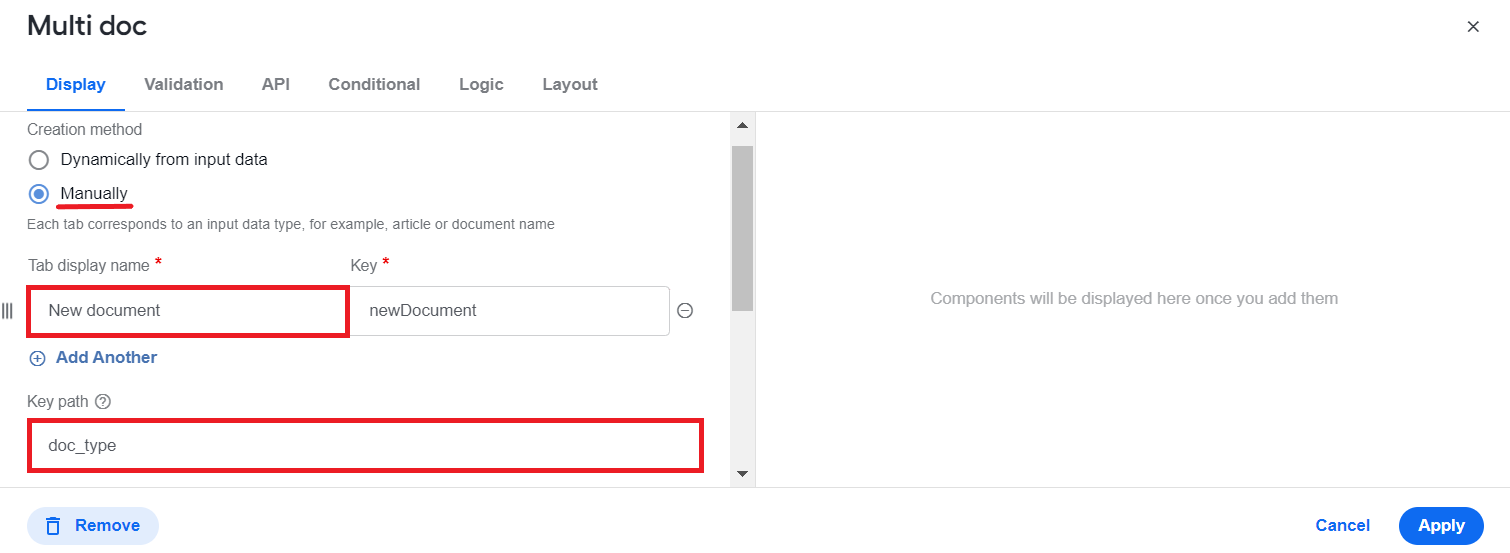Select the Manually creation method
Screen dimensions: 1510x553
coord(39,193)
